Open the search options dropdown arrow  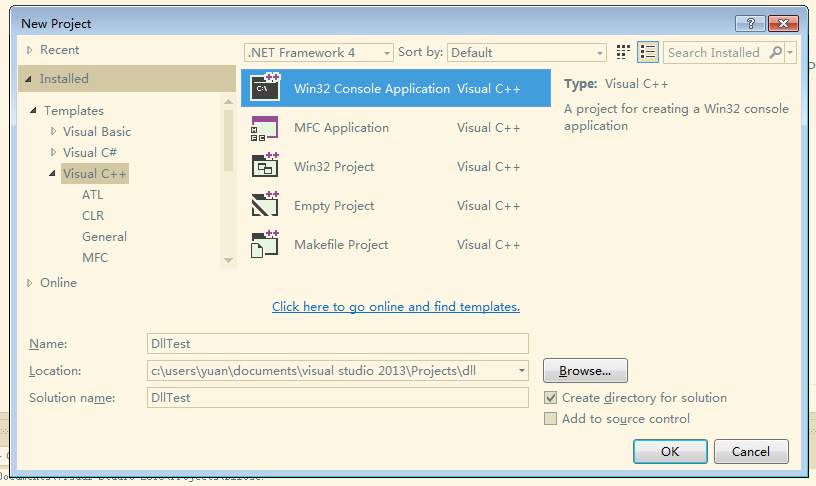[x=790, y=53]
